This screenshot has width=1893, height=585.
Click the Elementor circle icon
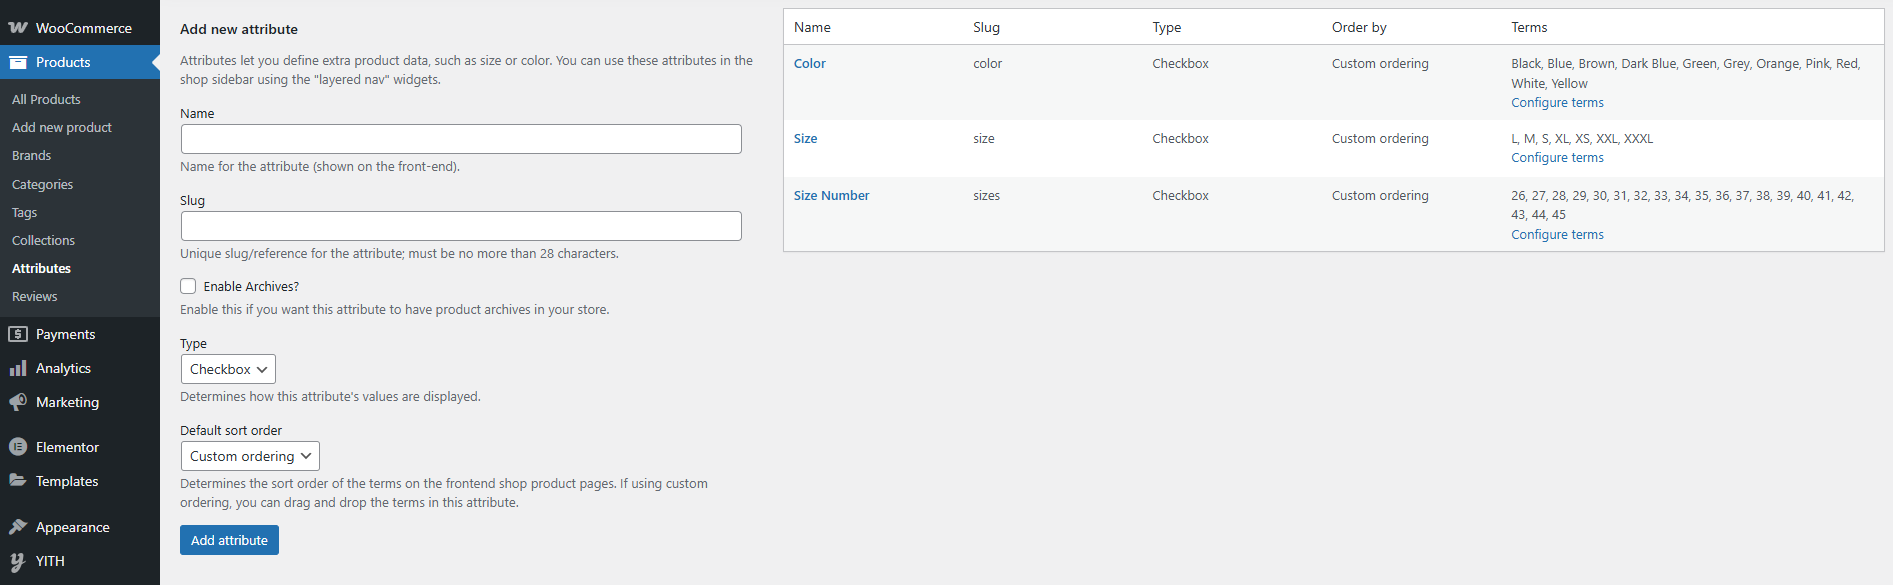18,447
